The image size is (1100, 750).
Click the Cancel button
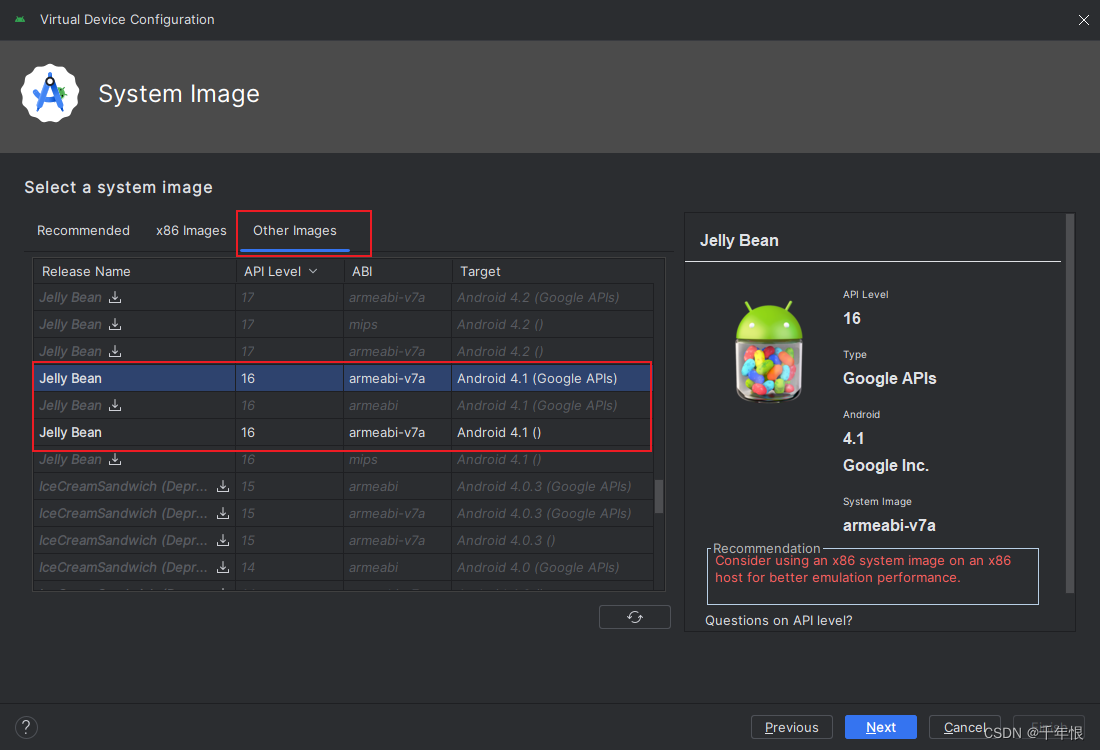(x=965, y=728)
